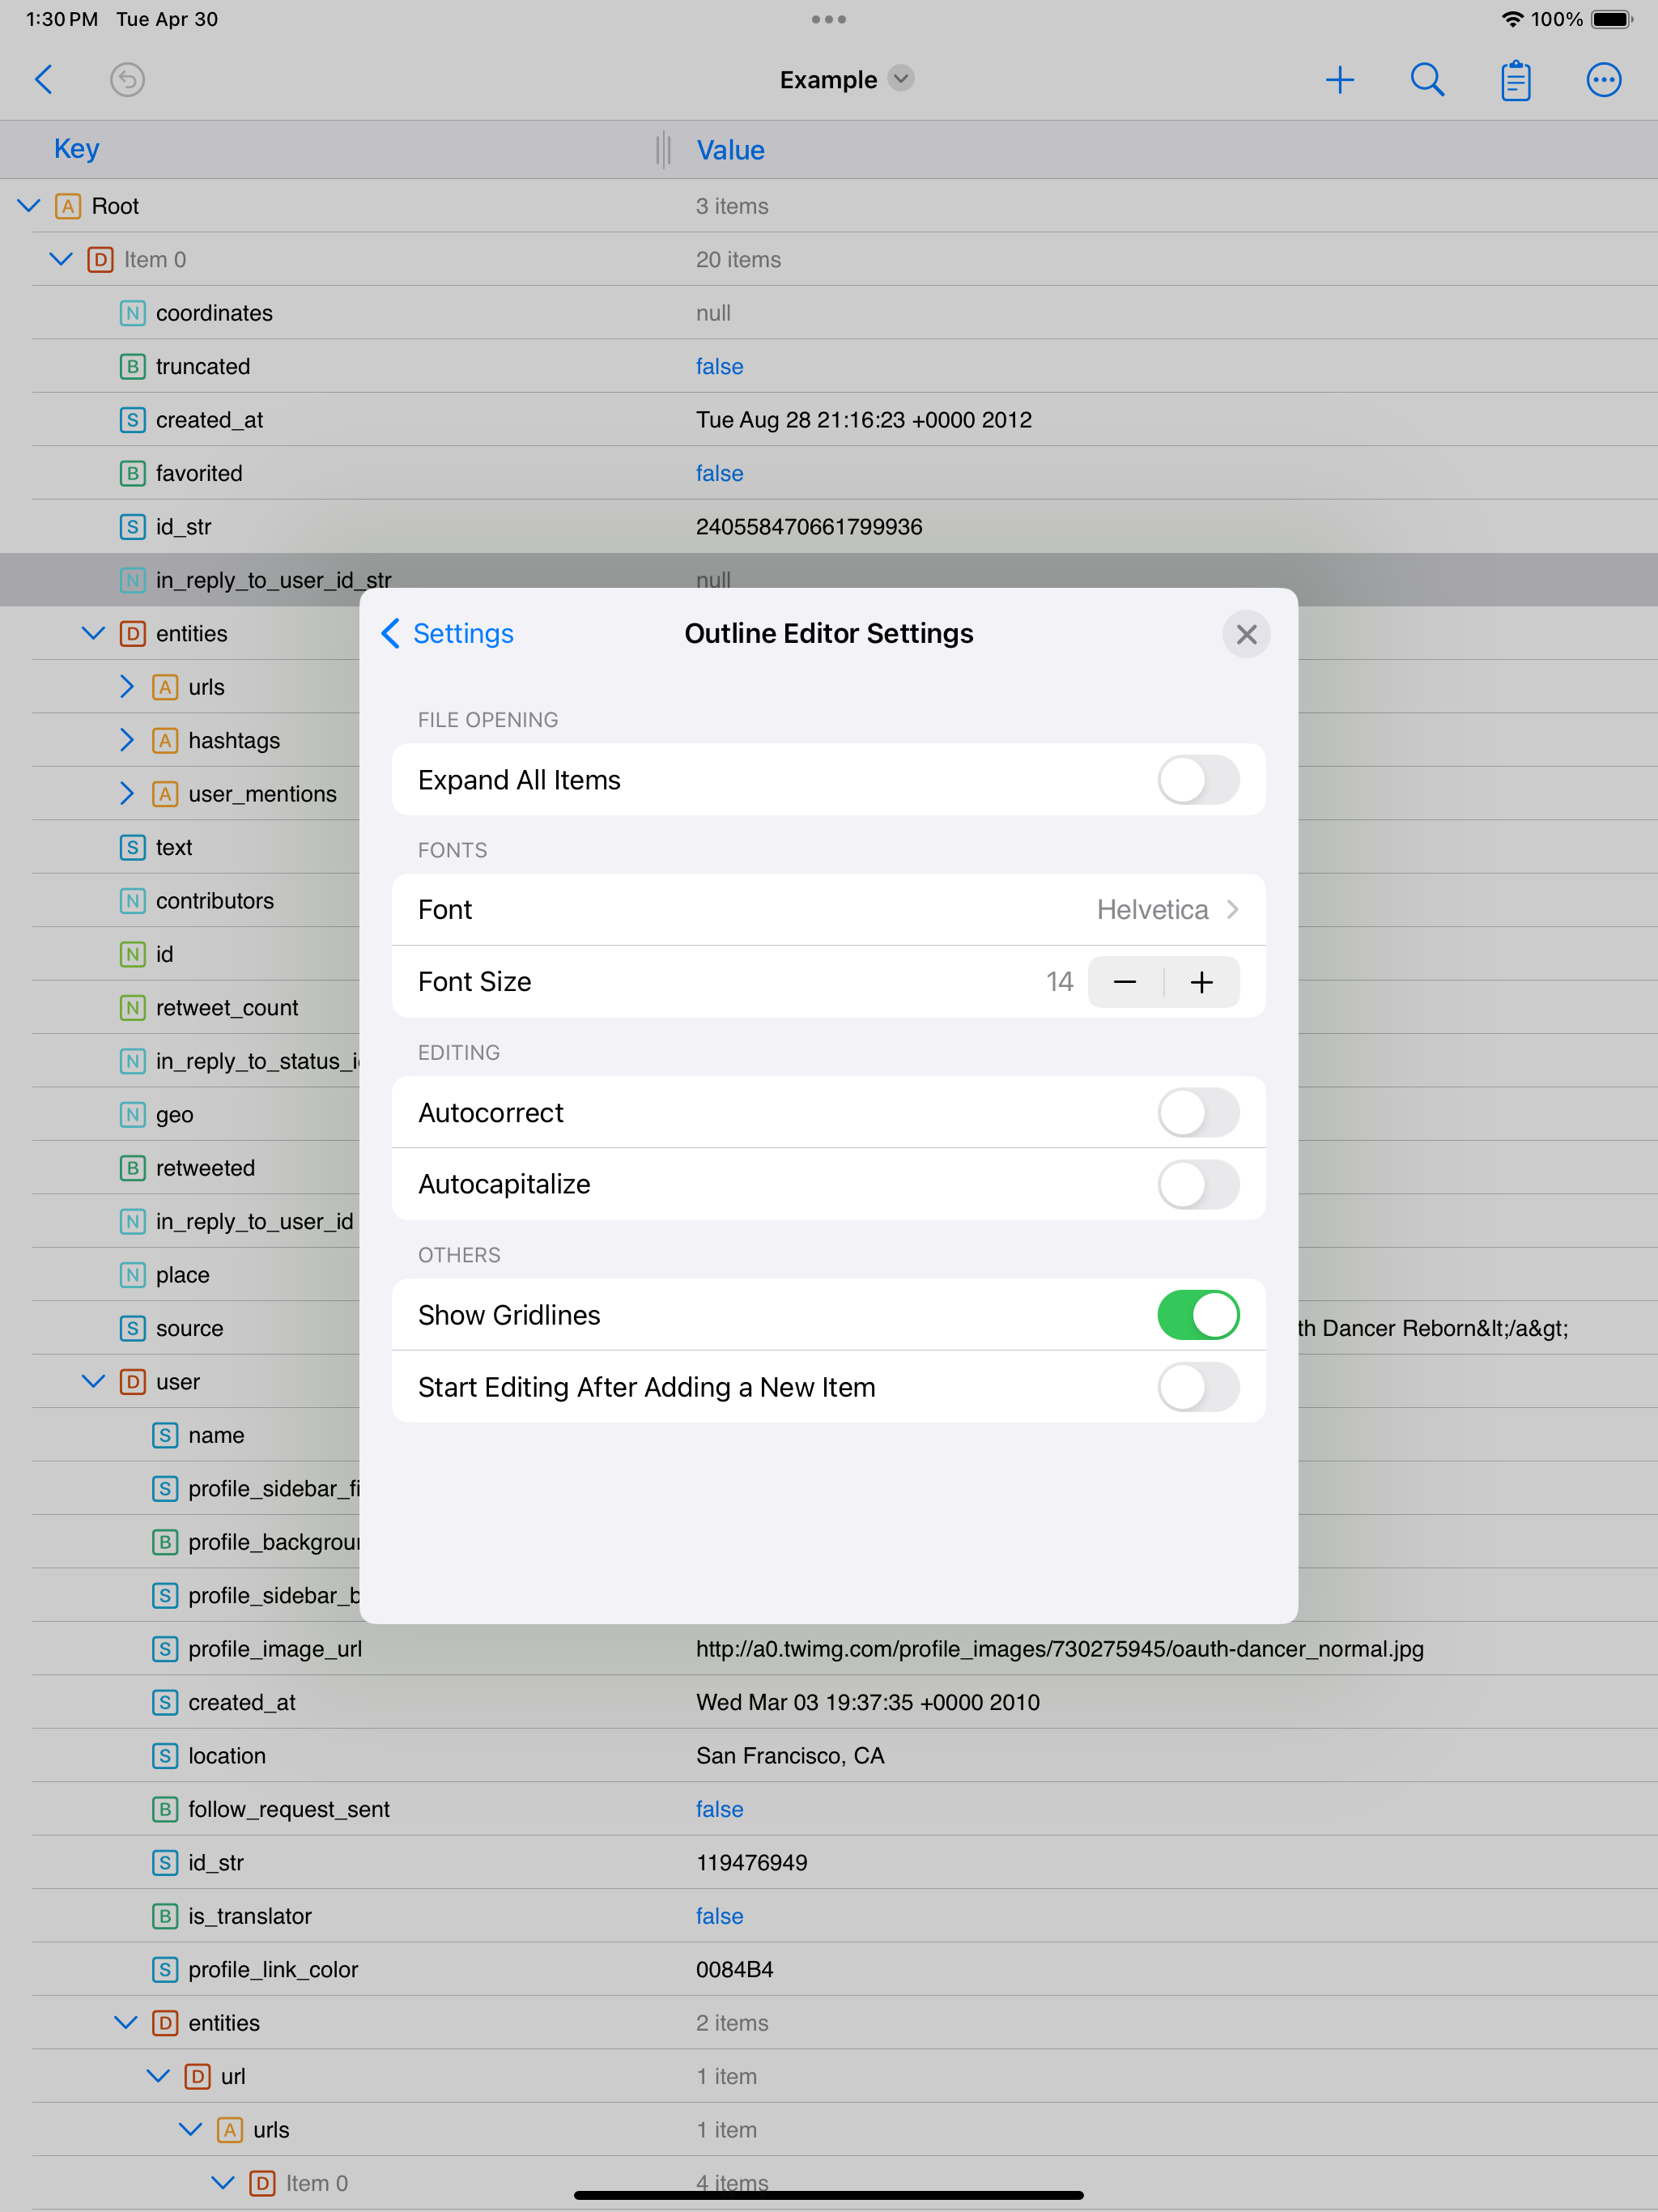Viewport: 1658px width, 2212px height.
Task: Select the in_reply_to_user_id_str row
Action: pos(828,580)
